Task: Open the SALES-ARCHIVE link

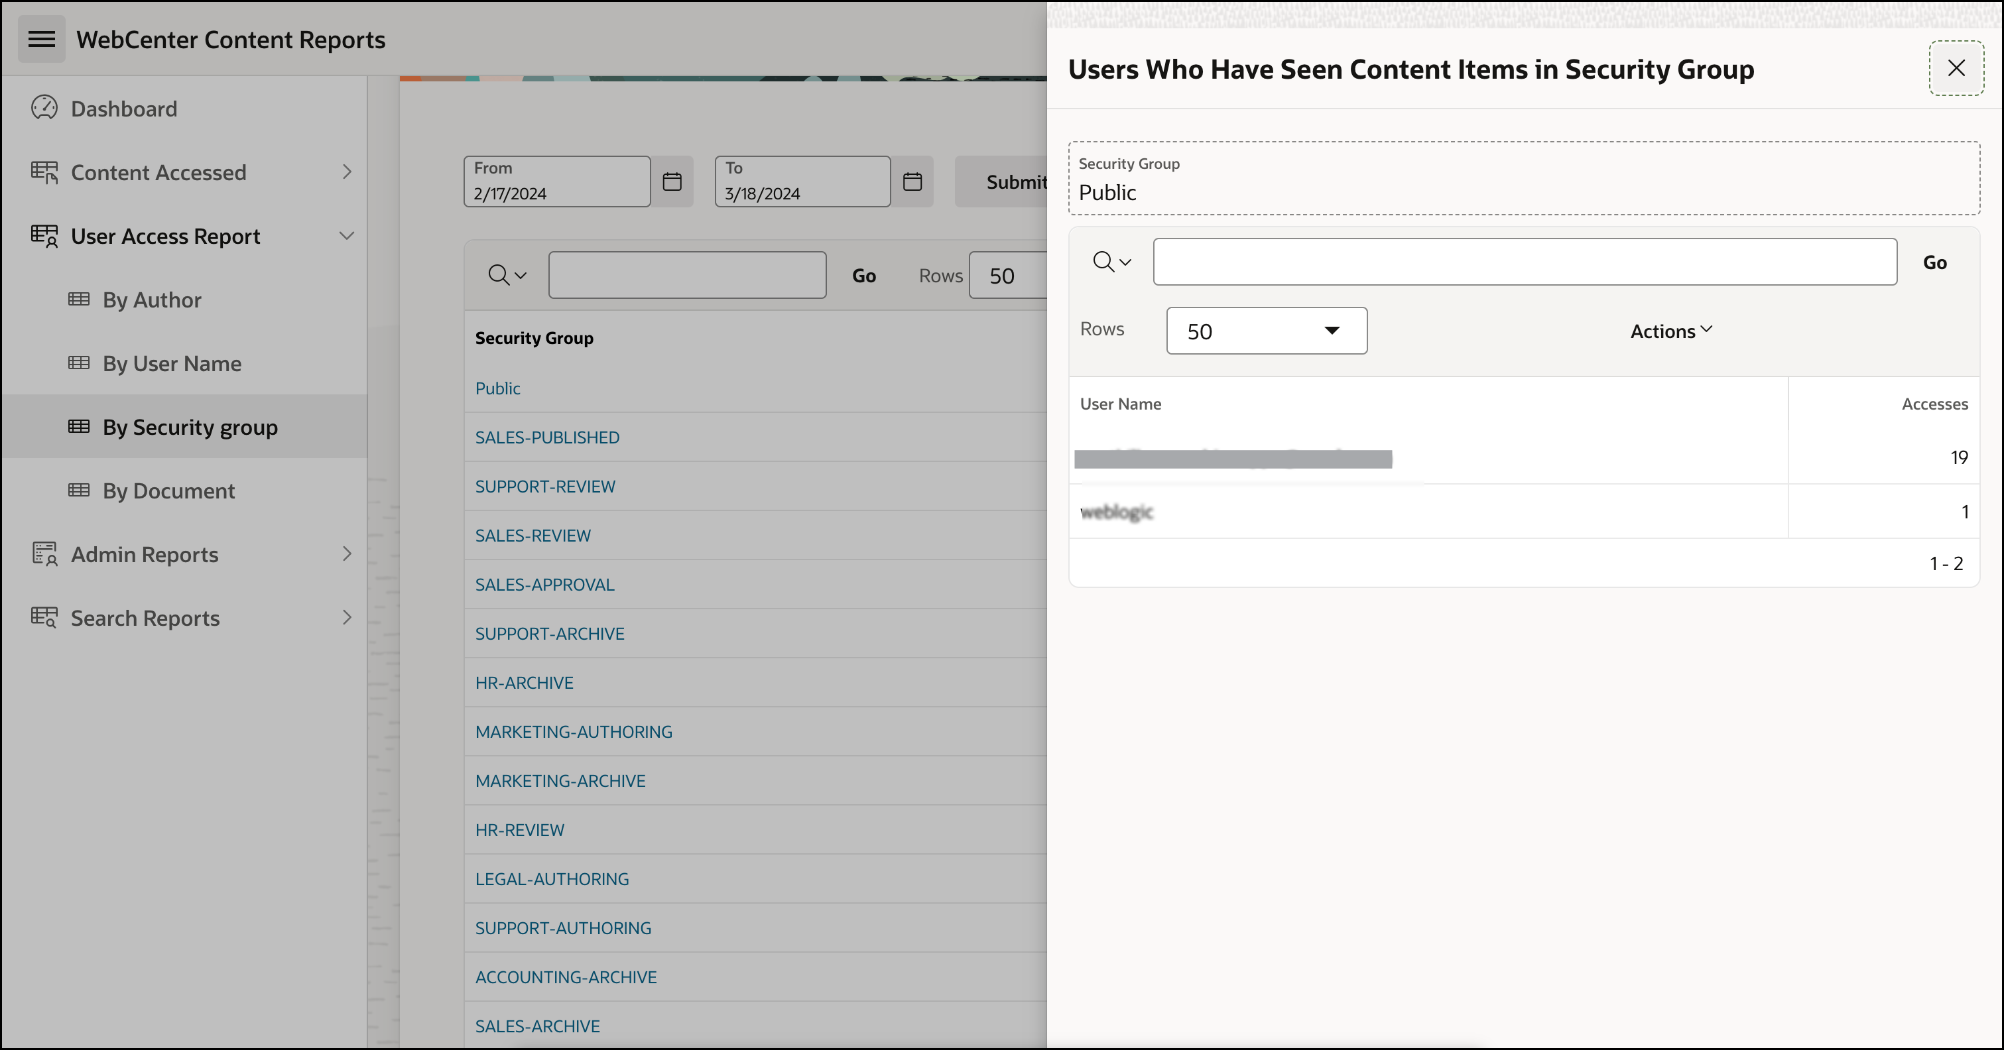Action: point(538,1025)
